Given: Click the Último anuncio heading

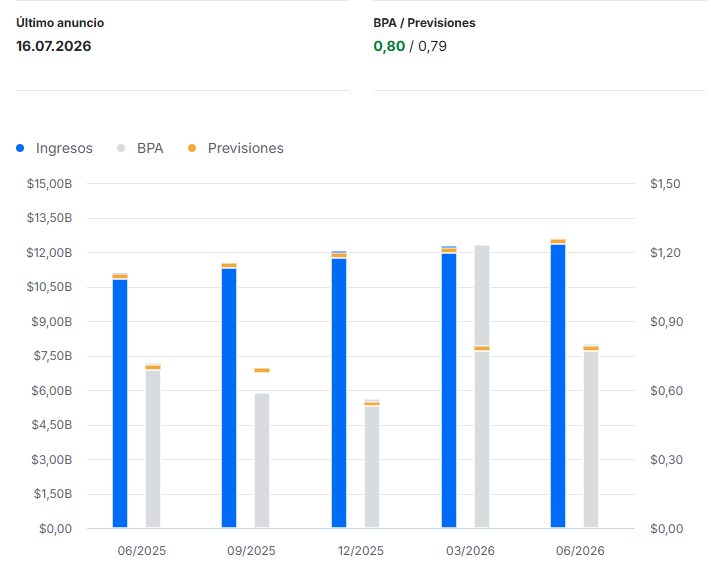Looking at the screenshot, I should pos(60,23).
